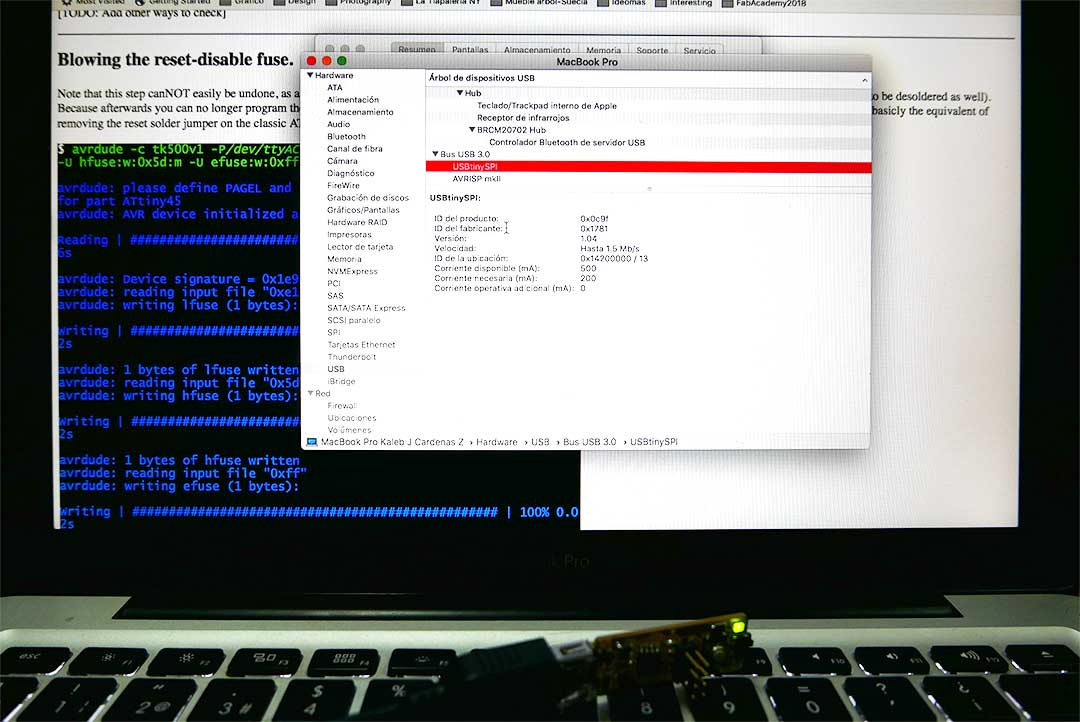Click Bus USB 3.0 in path bar
This screenshot has height=722, width=1080.
click(x=590, y=442)
